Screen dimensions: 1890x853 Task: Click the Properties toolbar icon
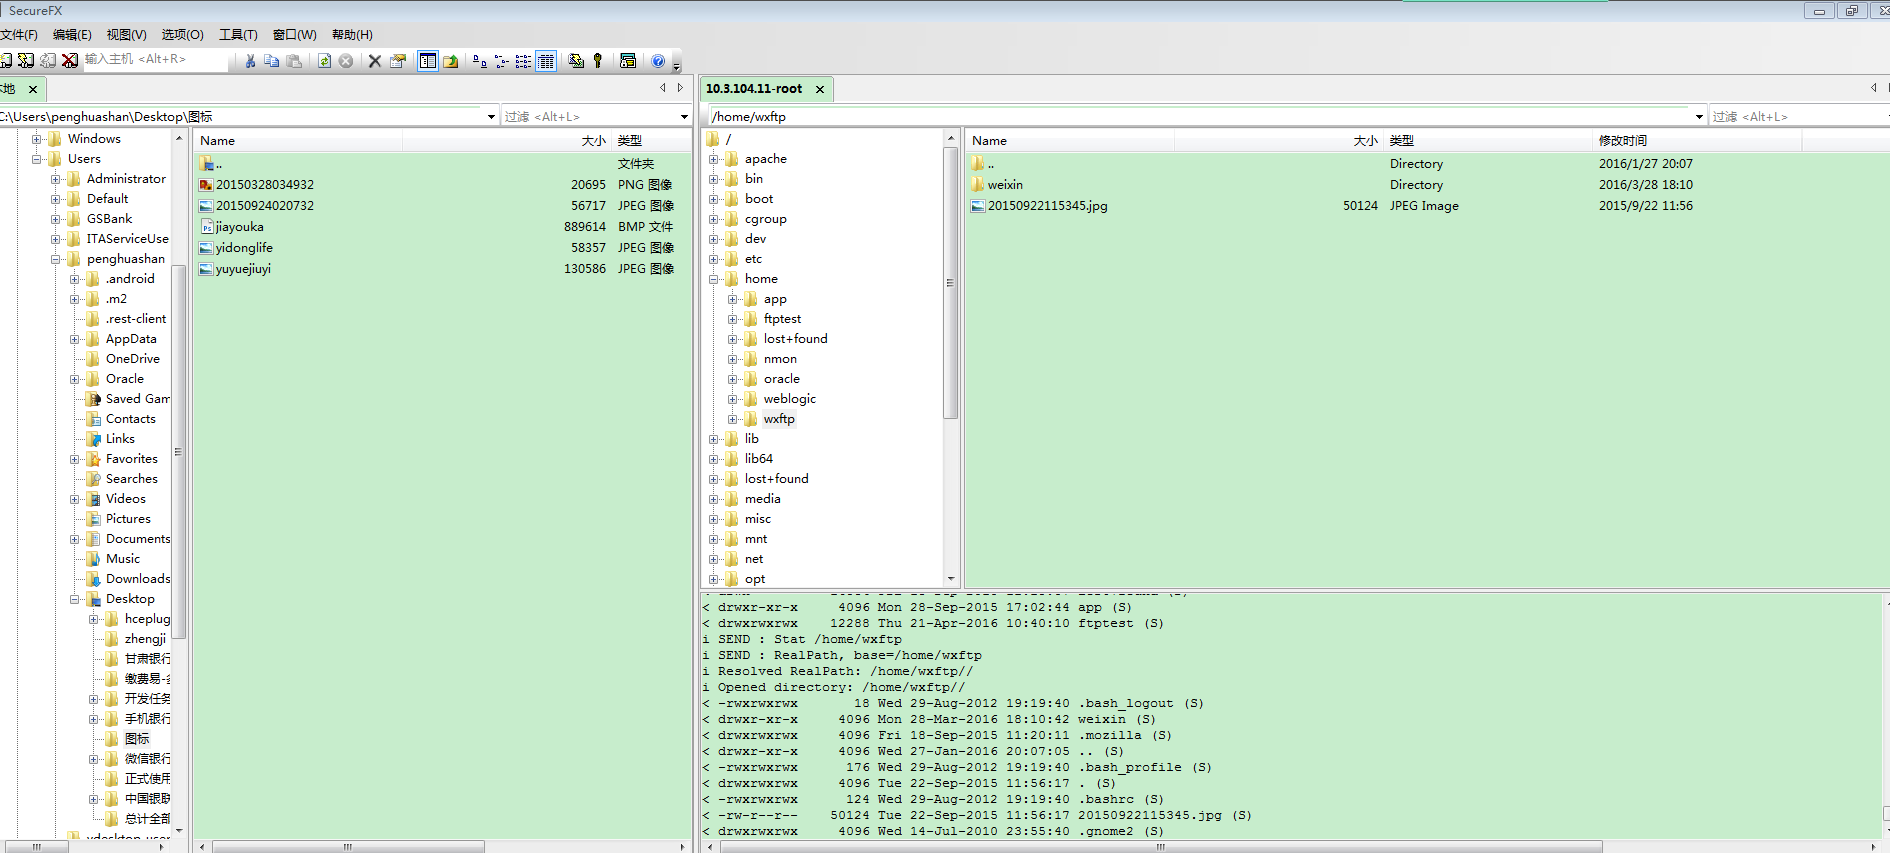[x=398, y=61]
